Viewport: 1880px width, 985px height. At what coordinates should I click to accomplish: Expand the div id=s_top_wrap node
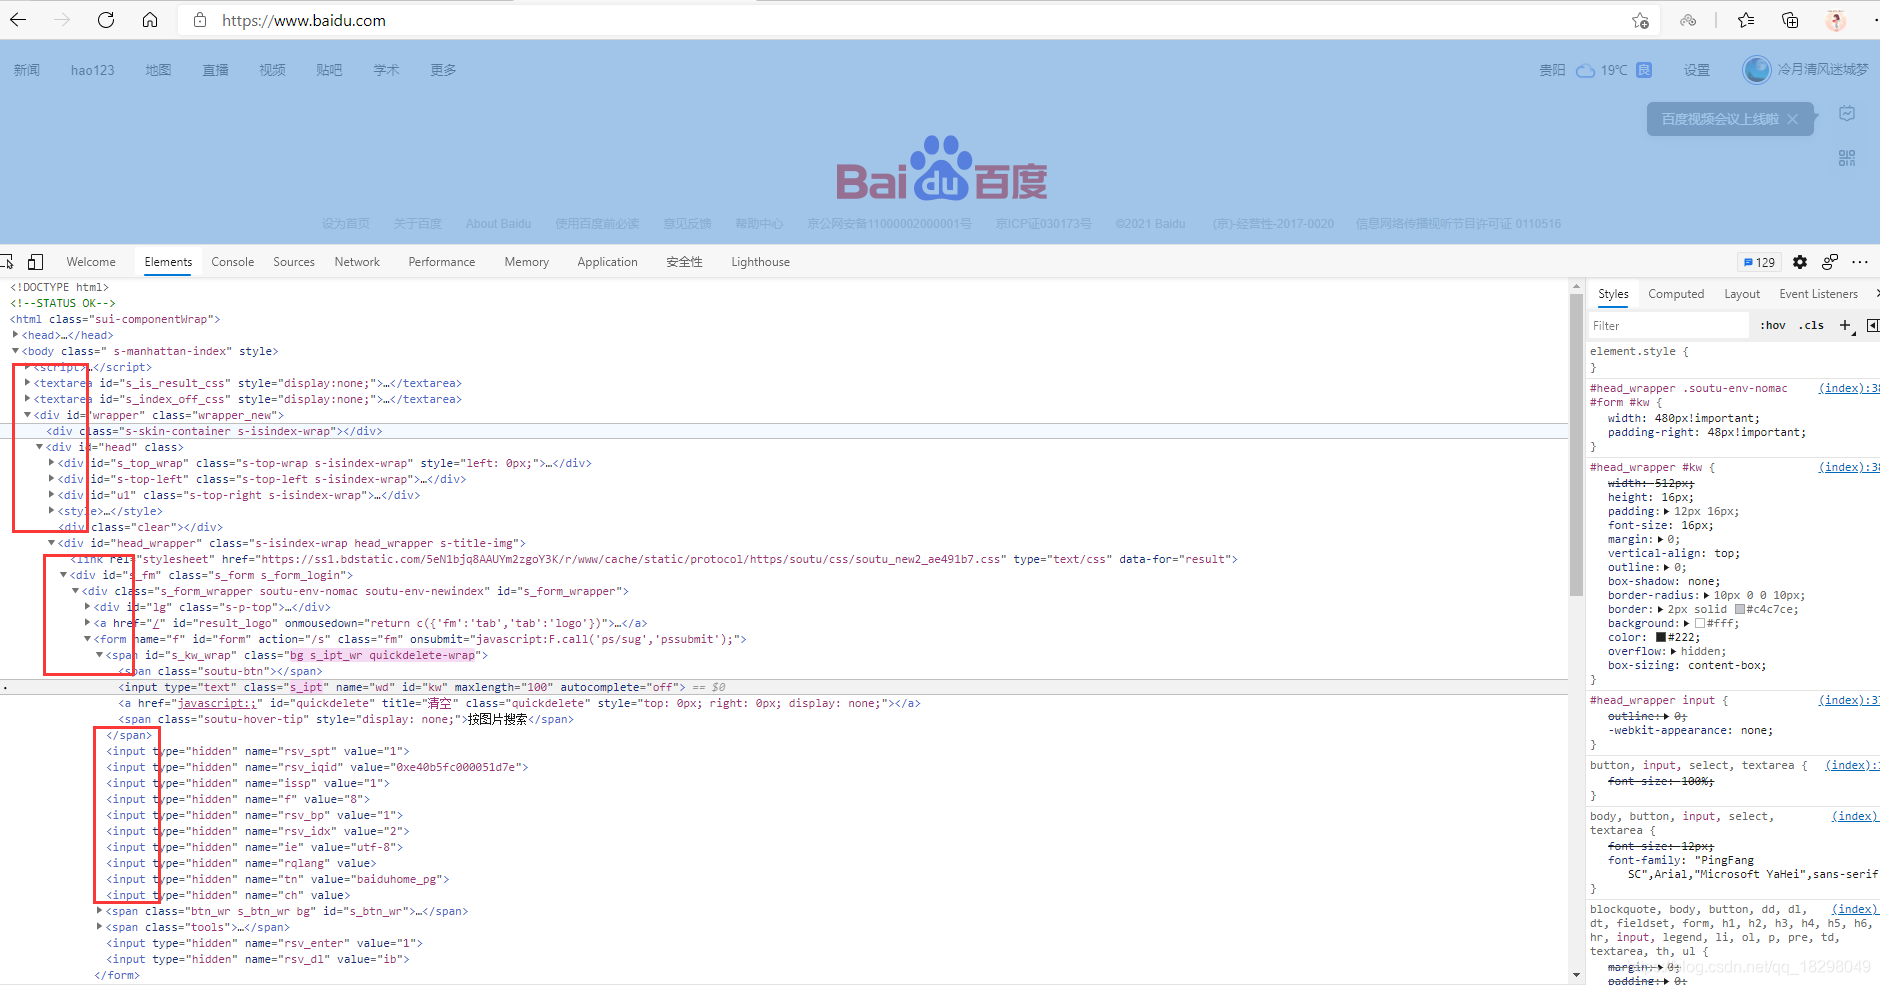(x=52, y=463)
